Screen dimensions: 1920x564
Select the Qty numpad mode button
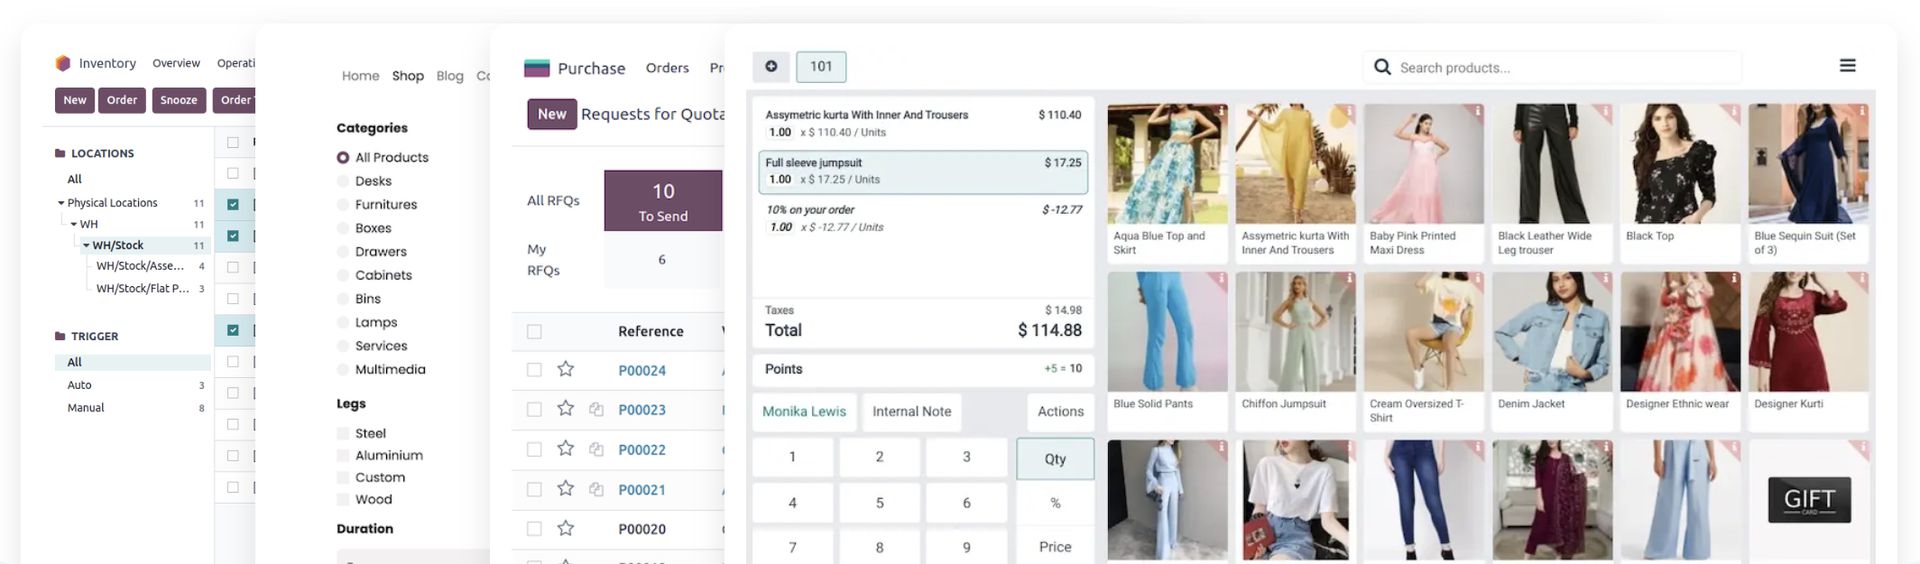[1055, 459]
